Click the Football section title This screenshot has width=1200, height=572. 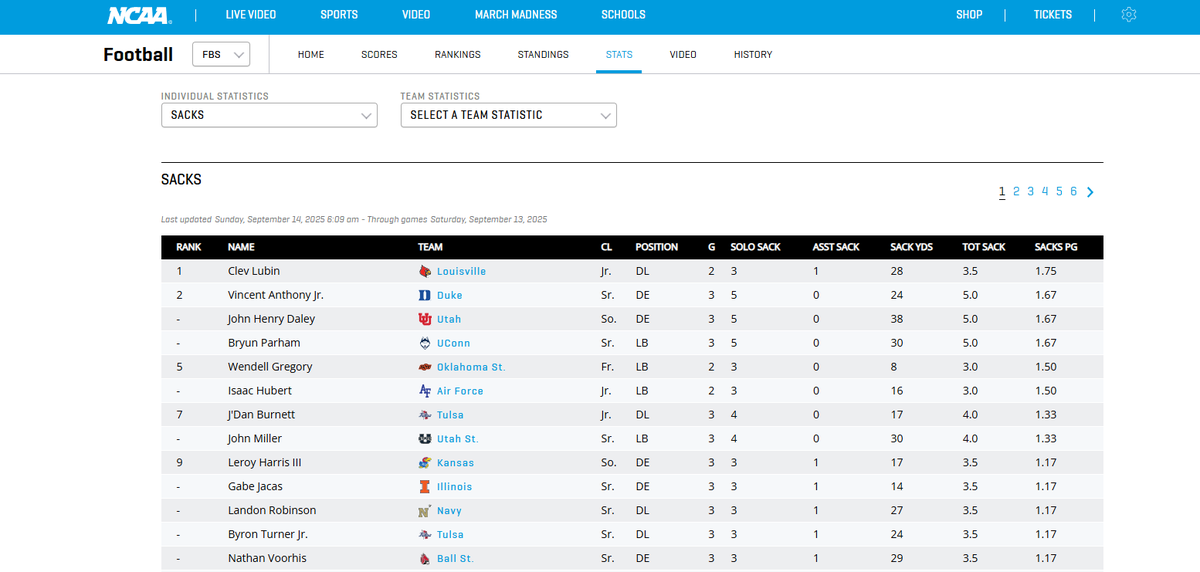pos(138,55)
